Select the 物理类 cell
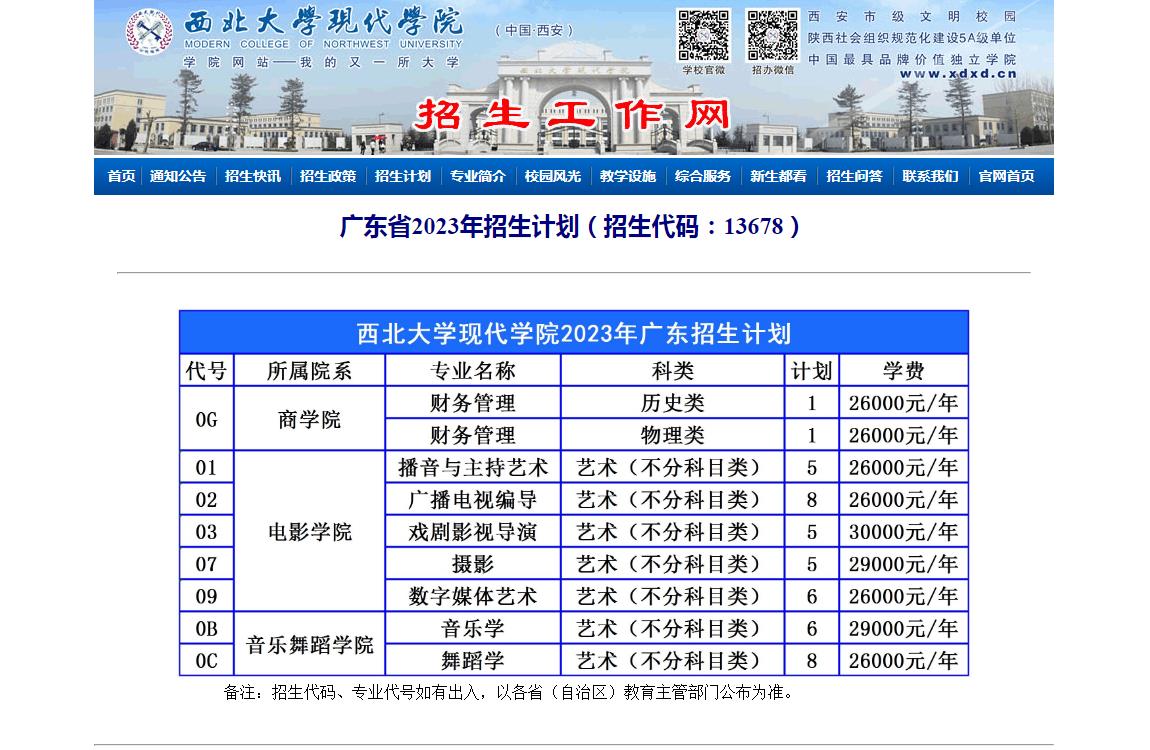This screenshot has height=750, width=1150. [673, 435]
